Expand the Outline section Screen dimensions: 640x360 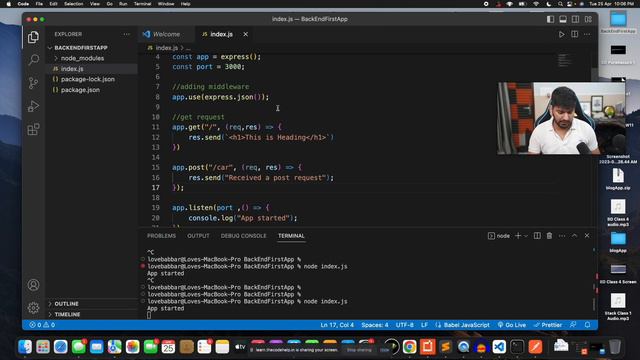click(x=67, y=304)
